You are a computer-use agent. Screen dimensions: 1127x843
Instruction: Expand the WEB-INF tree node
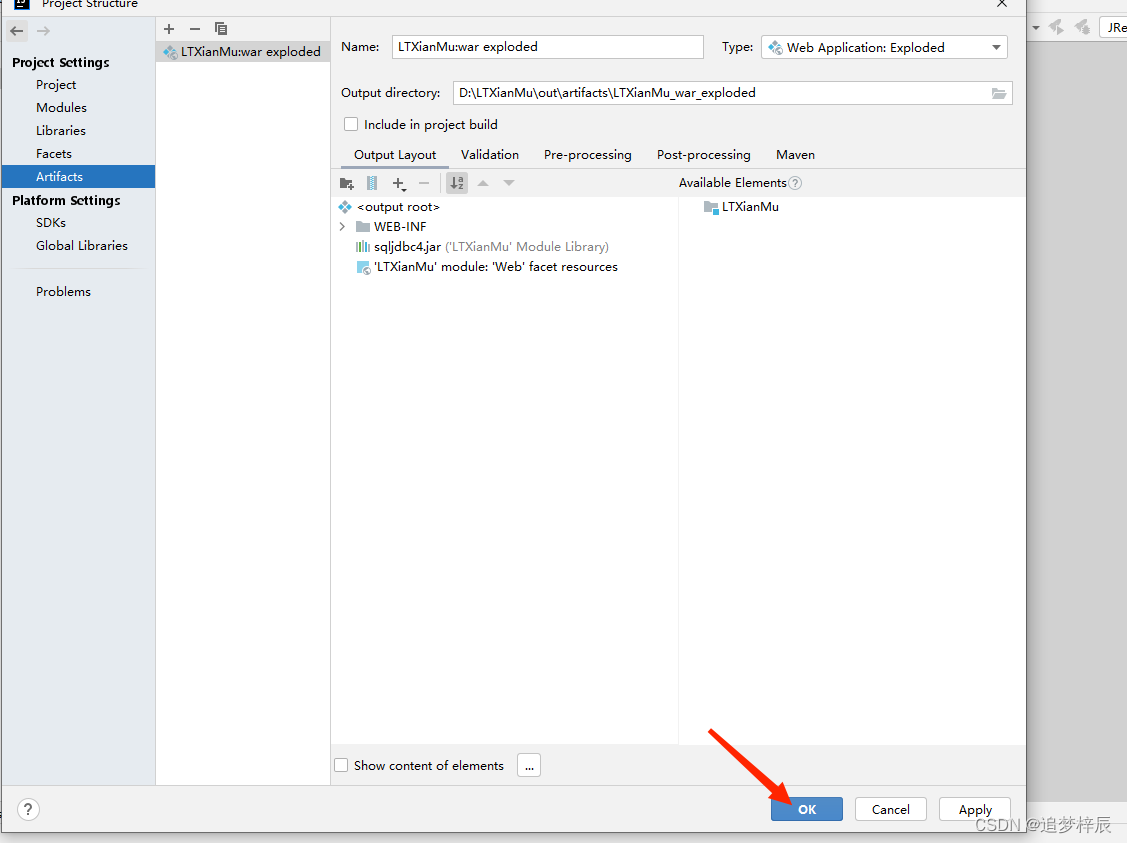coord(342,226)
